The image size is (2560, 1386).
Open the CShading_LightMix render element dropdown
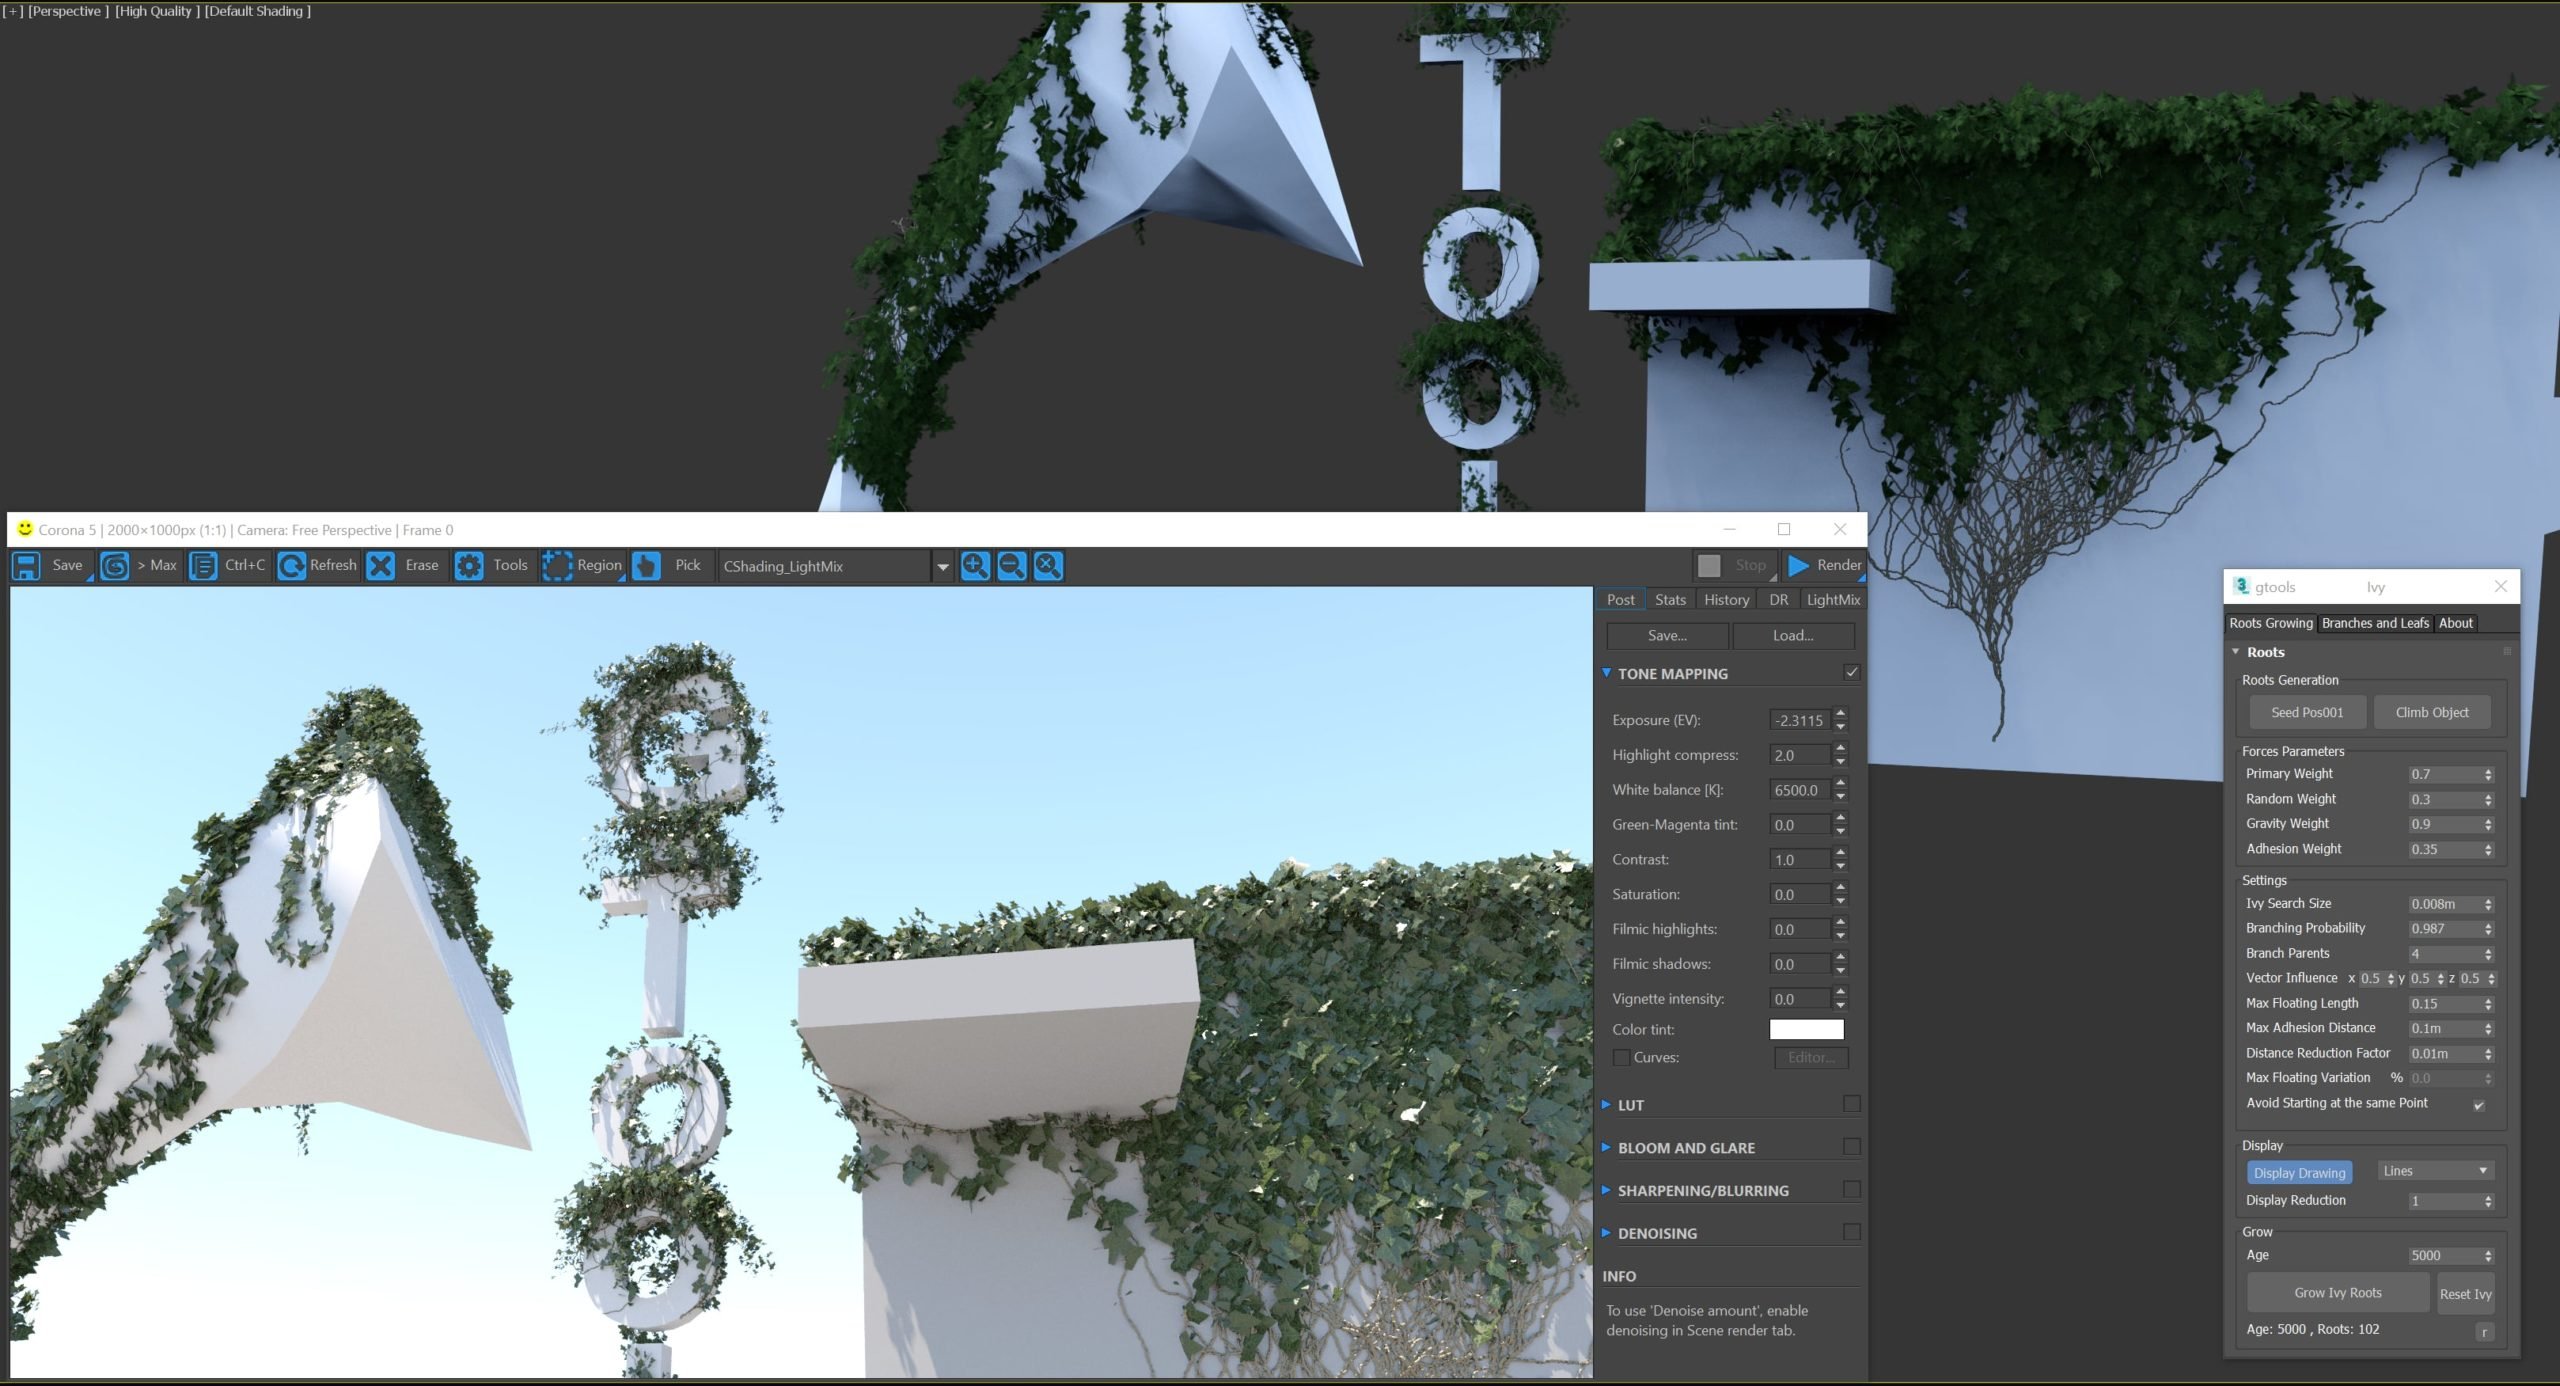pos(942,567)
